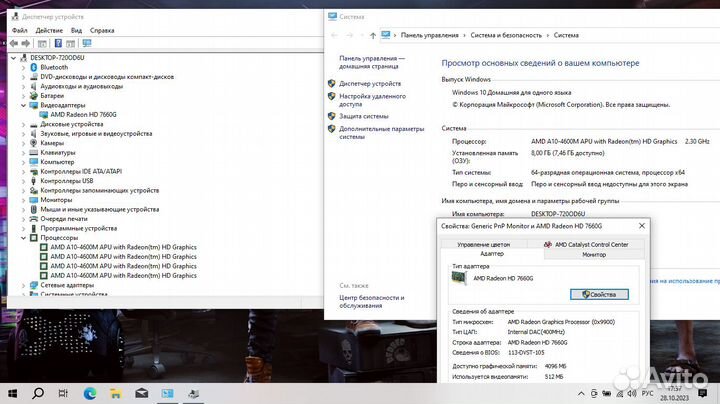Viewport: 720px width, 404px height.
Task: Select the Контроллеры USB category icon
Action: (34, 181)
